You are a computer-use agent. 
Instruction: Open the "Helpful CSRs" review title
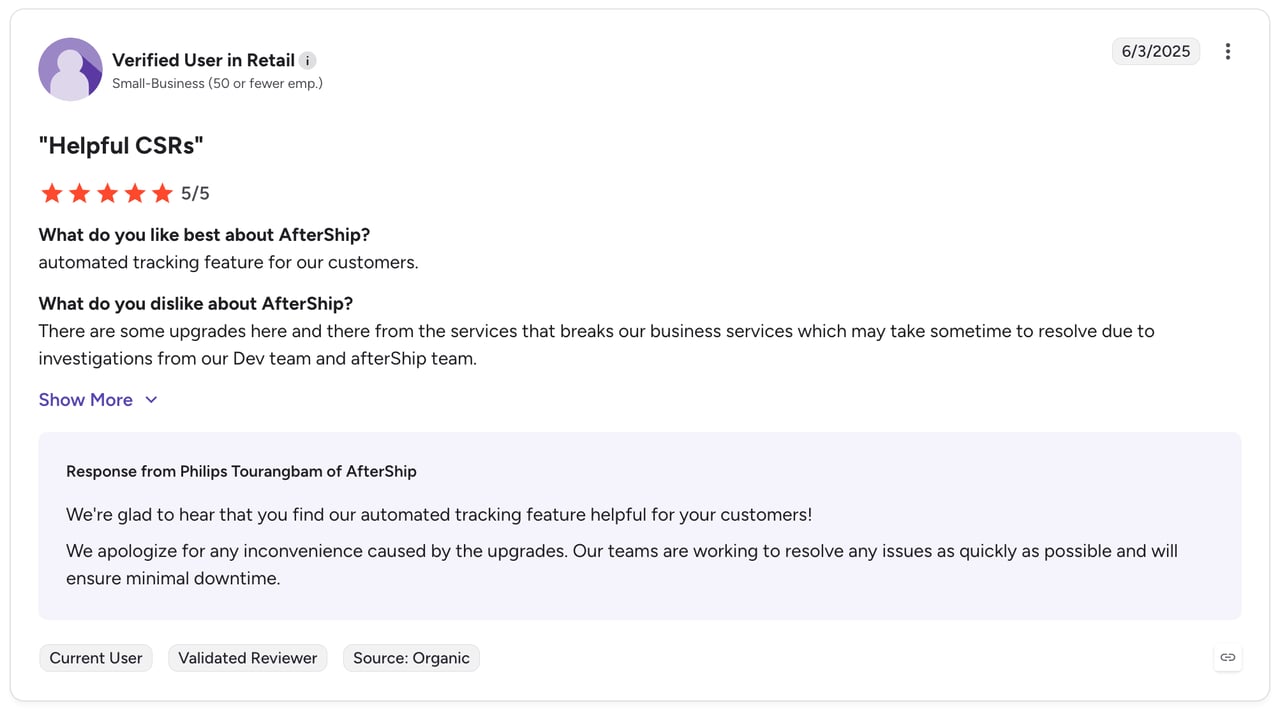pos(121,146)
